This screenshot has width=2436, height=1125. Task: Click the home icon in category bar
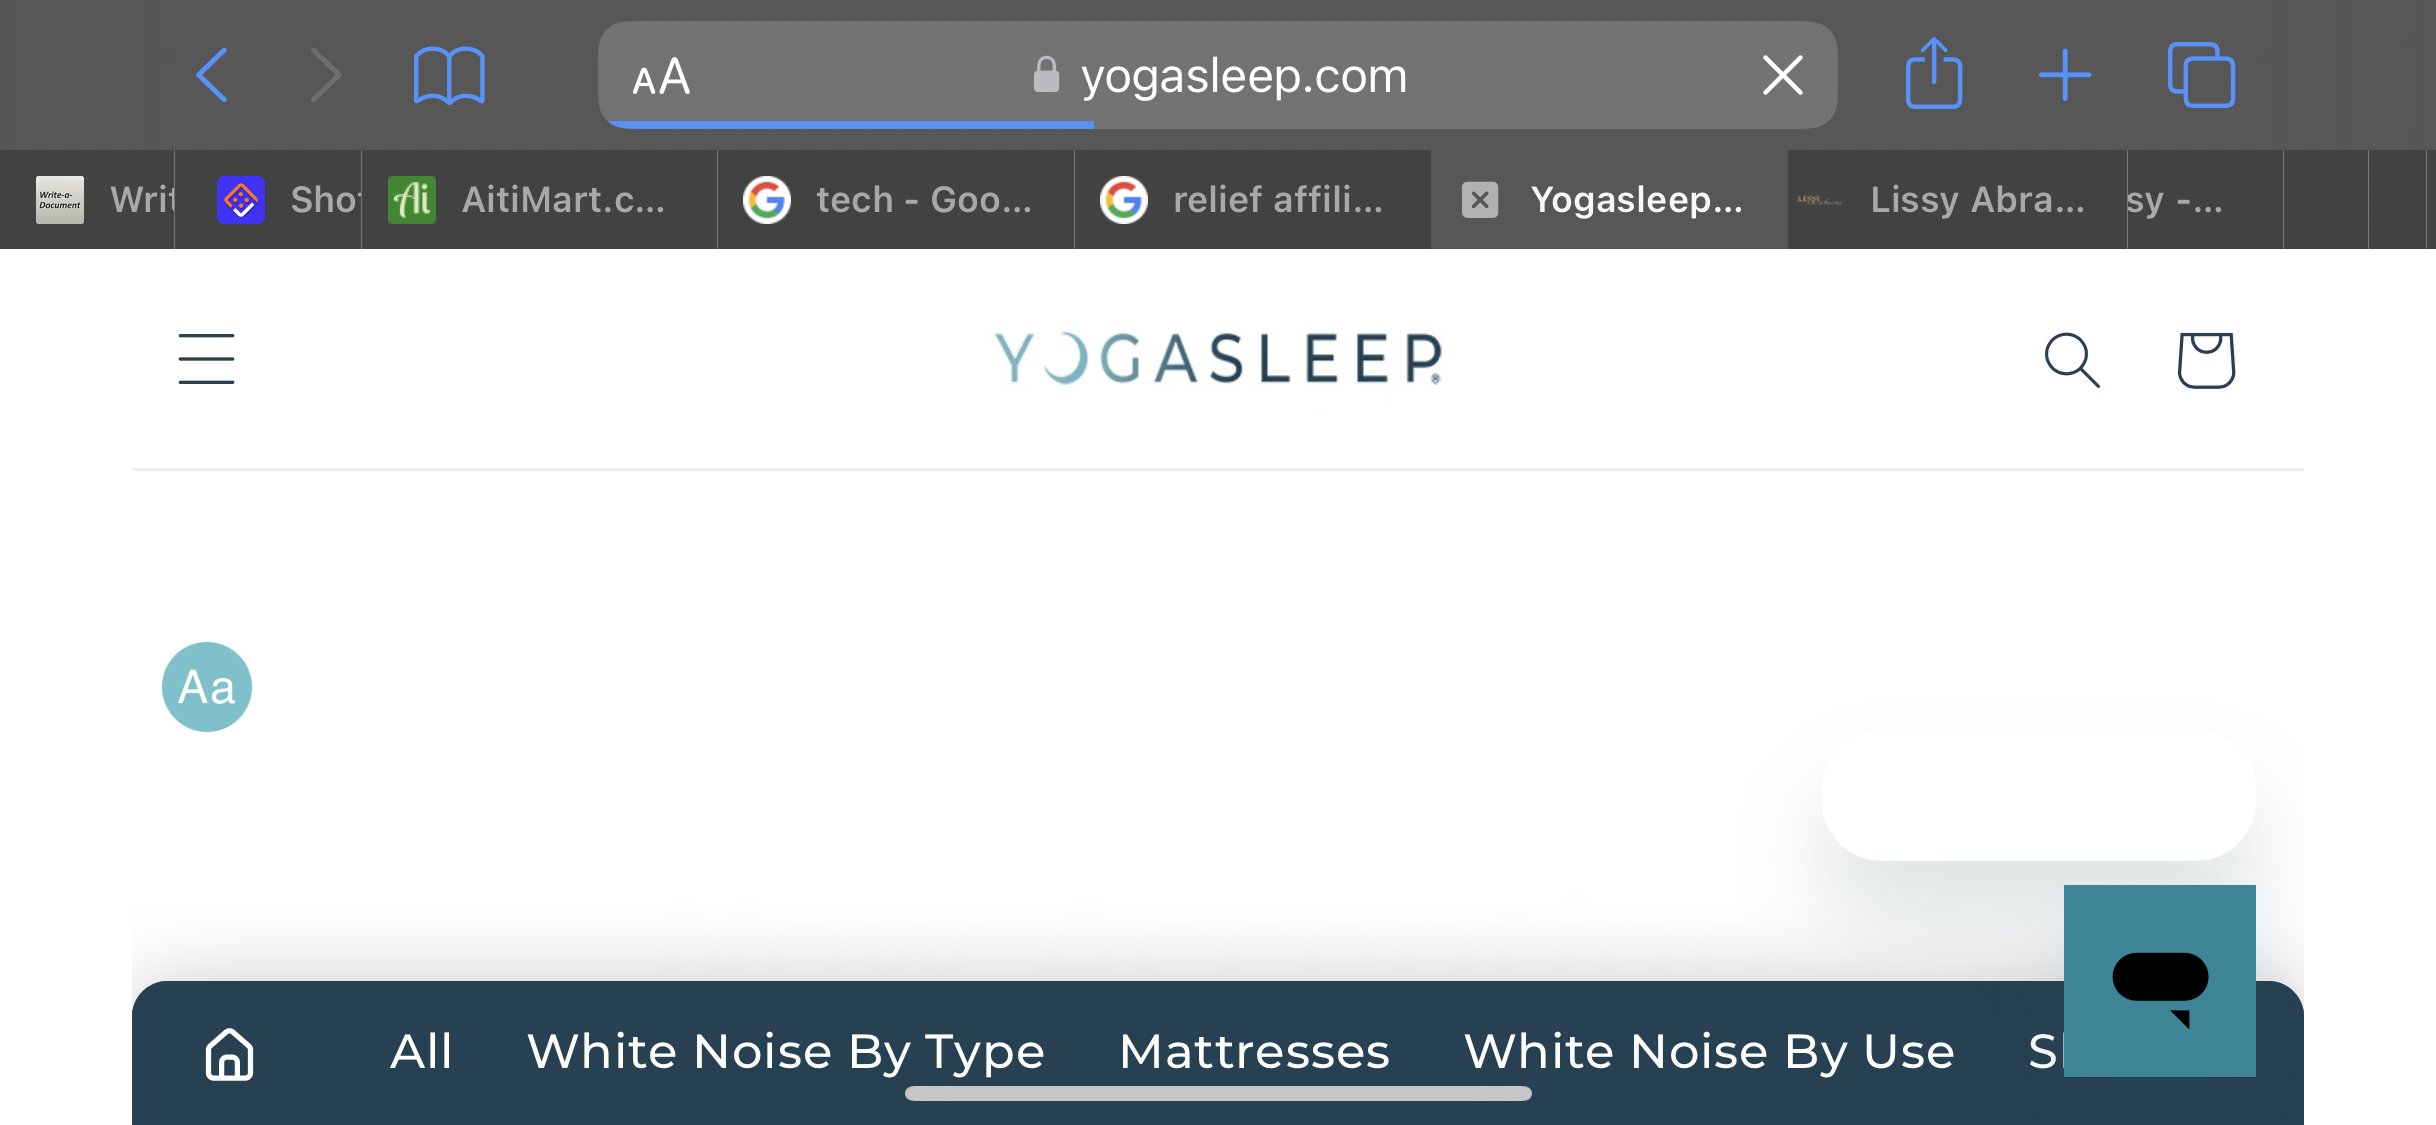pyautogui.click(x=230, y=1054)
